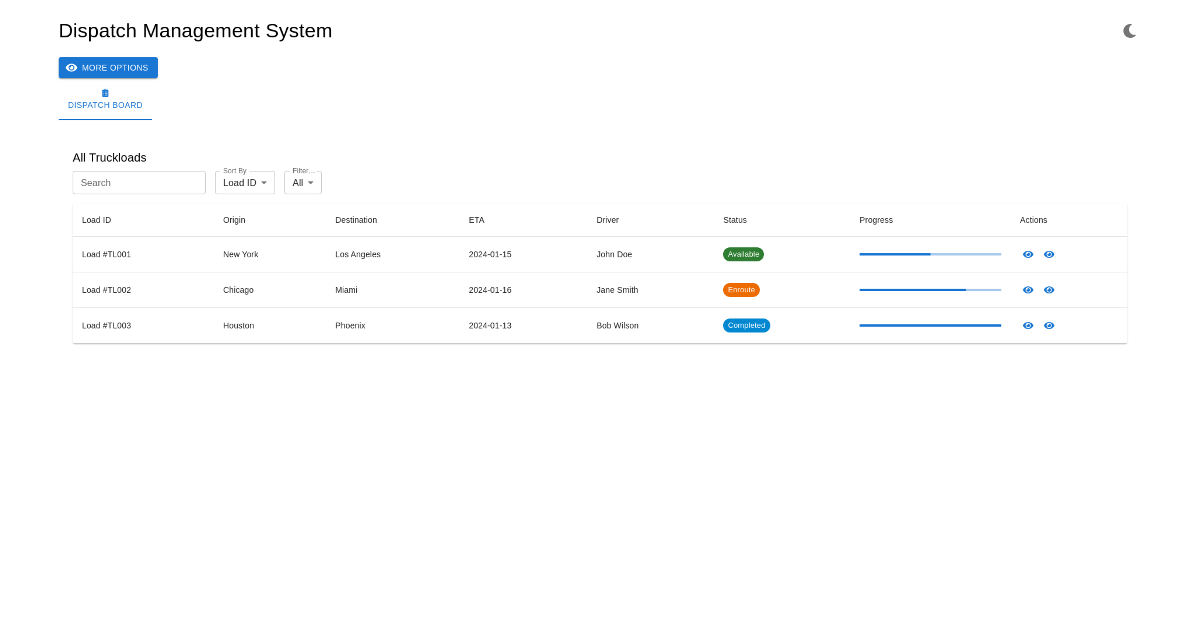Open the Filter dropdown showing All
Viewport: 1200px width, 630px height.
pos(302,182)
